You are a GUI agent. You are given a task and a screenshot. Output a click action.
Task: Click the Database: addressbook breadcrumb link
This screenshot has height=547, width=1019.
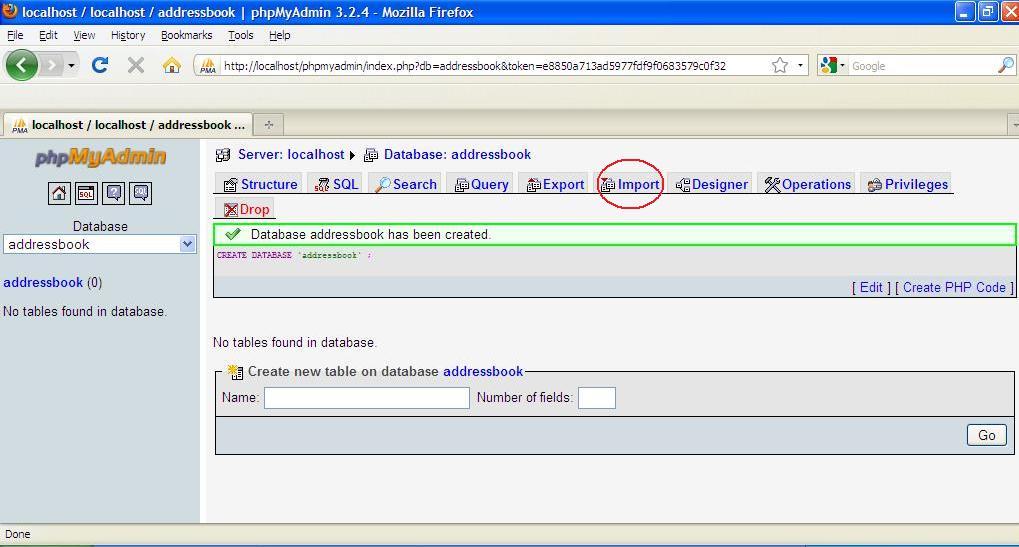point(457,155)
